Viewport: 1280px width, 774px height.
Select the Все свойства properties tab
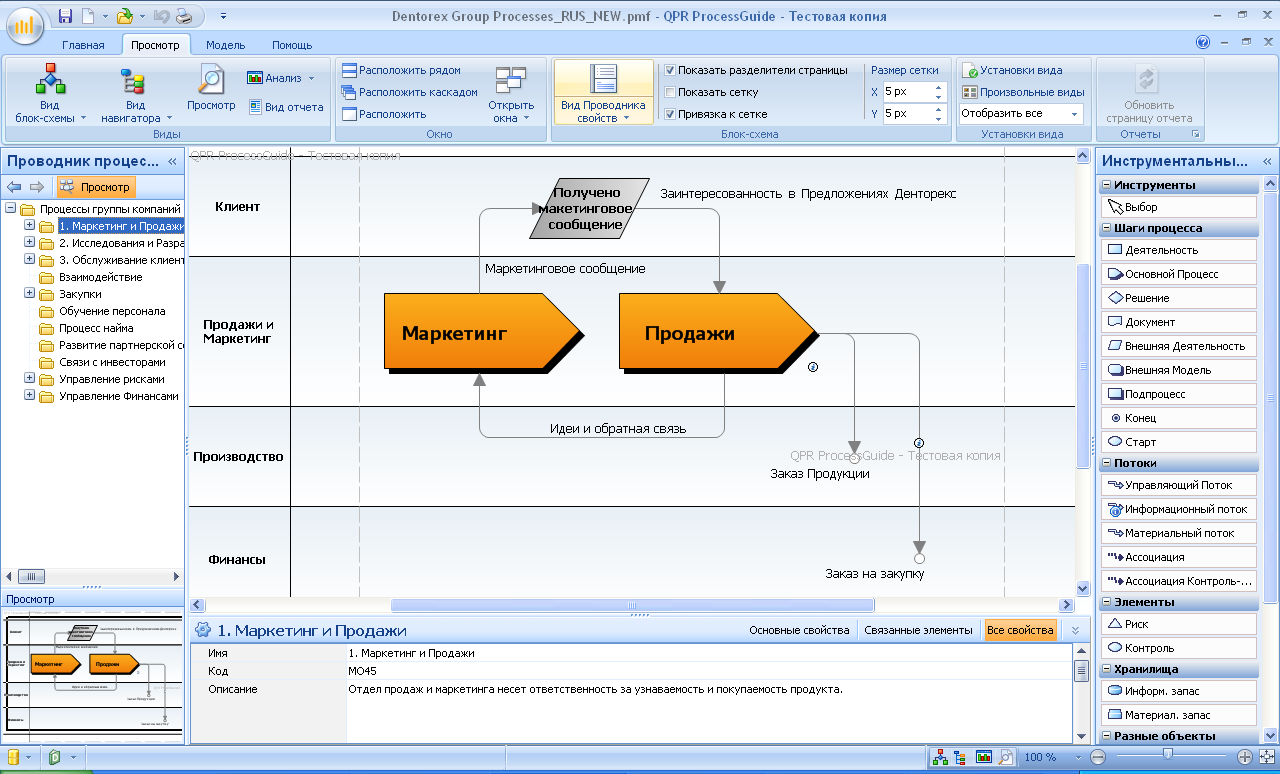pos(1020,630)
